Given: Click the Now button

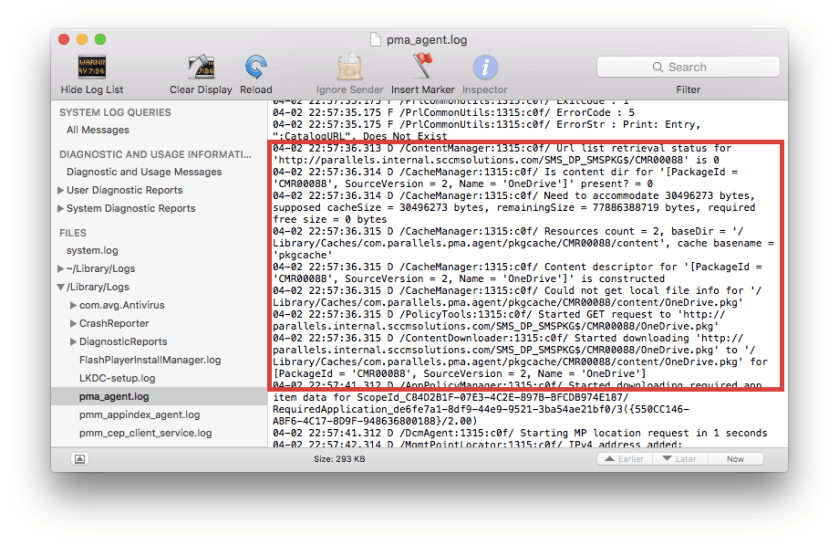Looking at the screenshot, I should coord(735,459).
